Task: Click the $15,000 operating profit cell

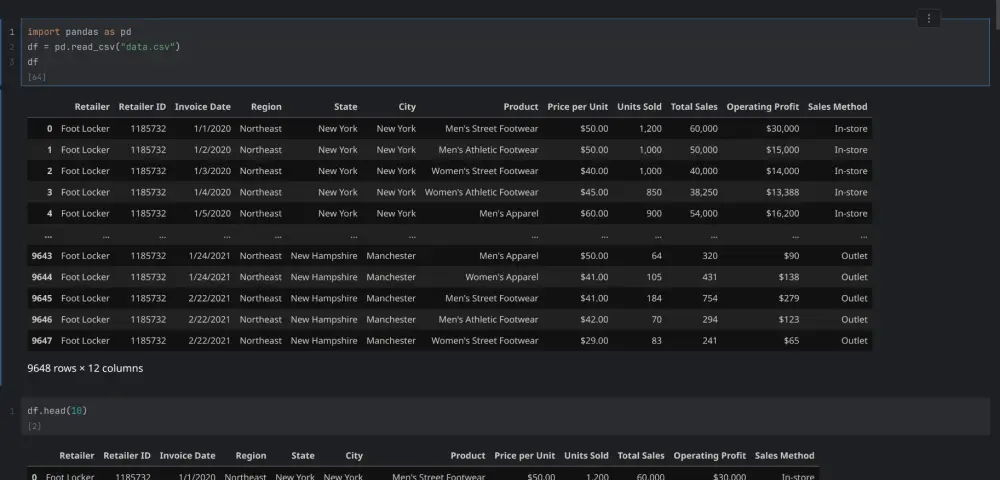Action: point(783,150)
